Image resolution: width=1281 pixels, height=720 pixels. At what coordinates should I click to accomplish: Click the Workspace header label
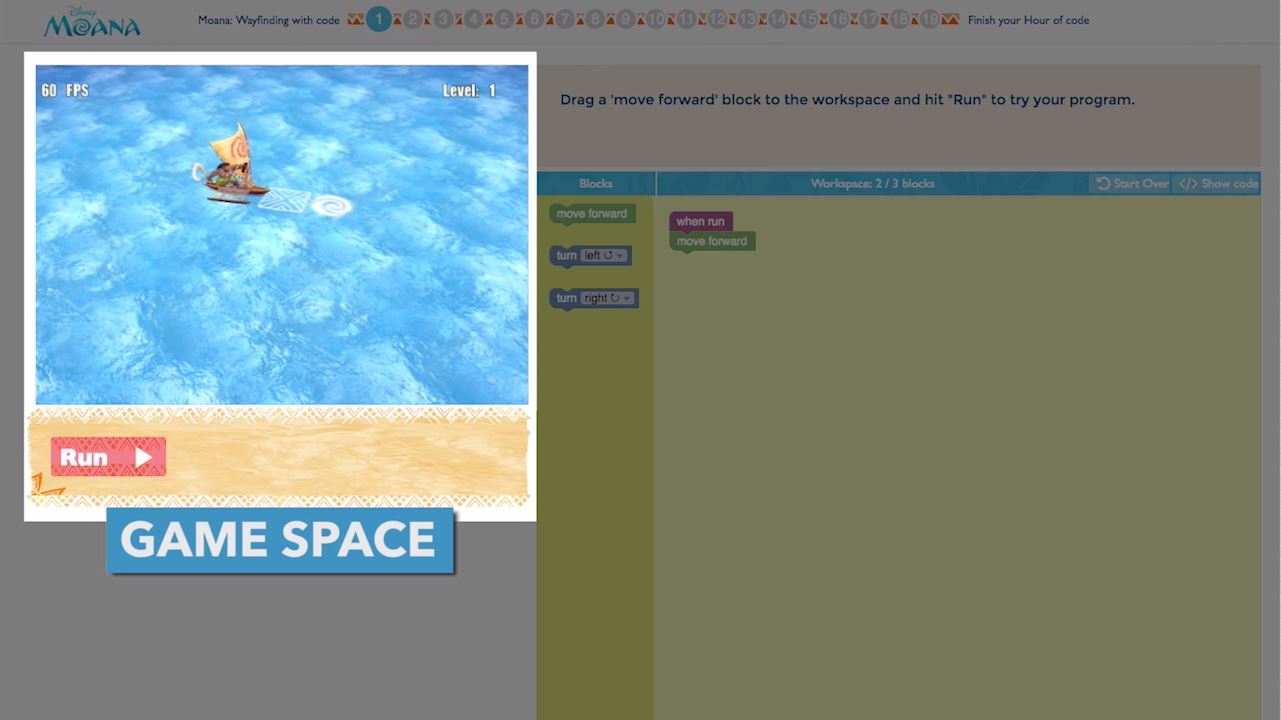coord(872,184)
